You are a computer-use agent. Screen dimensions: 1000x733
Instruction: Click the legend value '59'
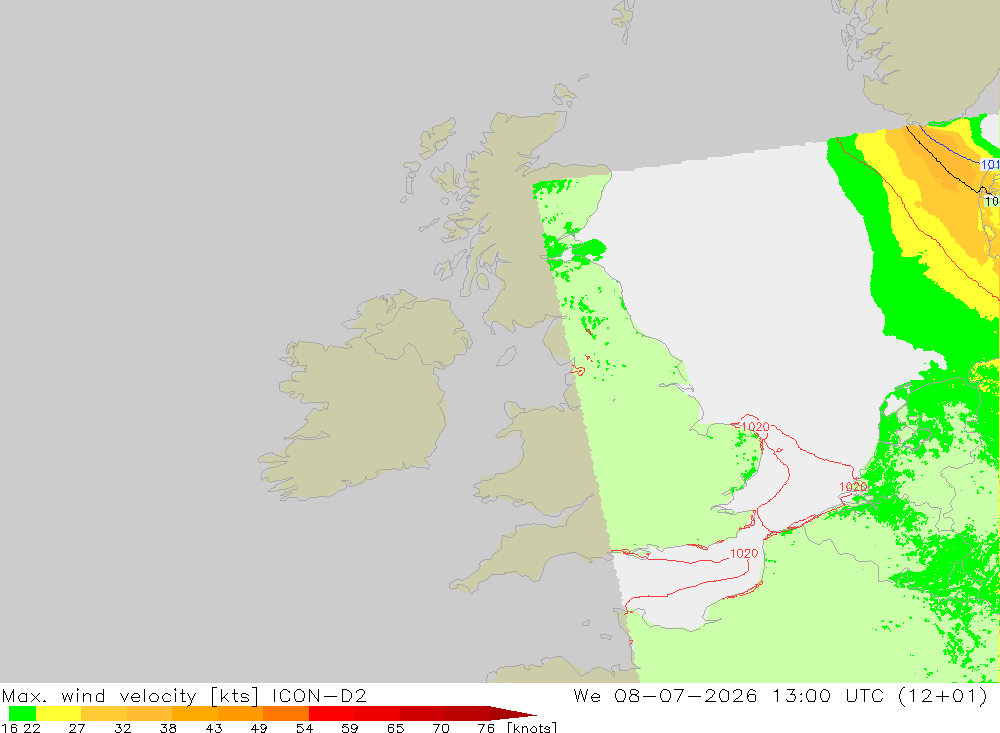click(x=349, y=728)
